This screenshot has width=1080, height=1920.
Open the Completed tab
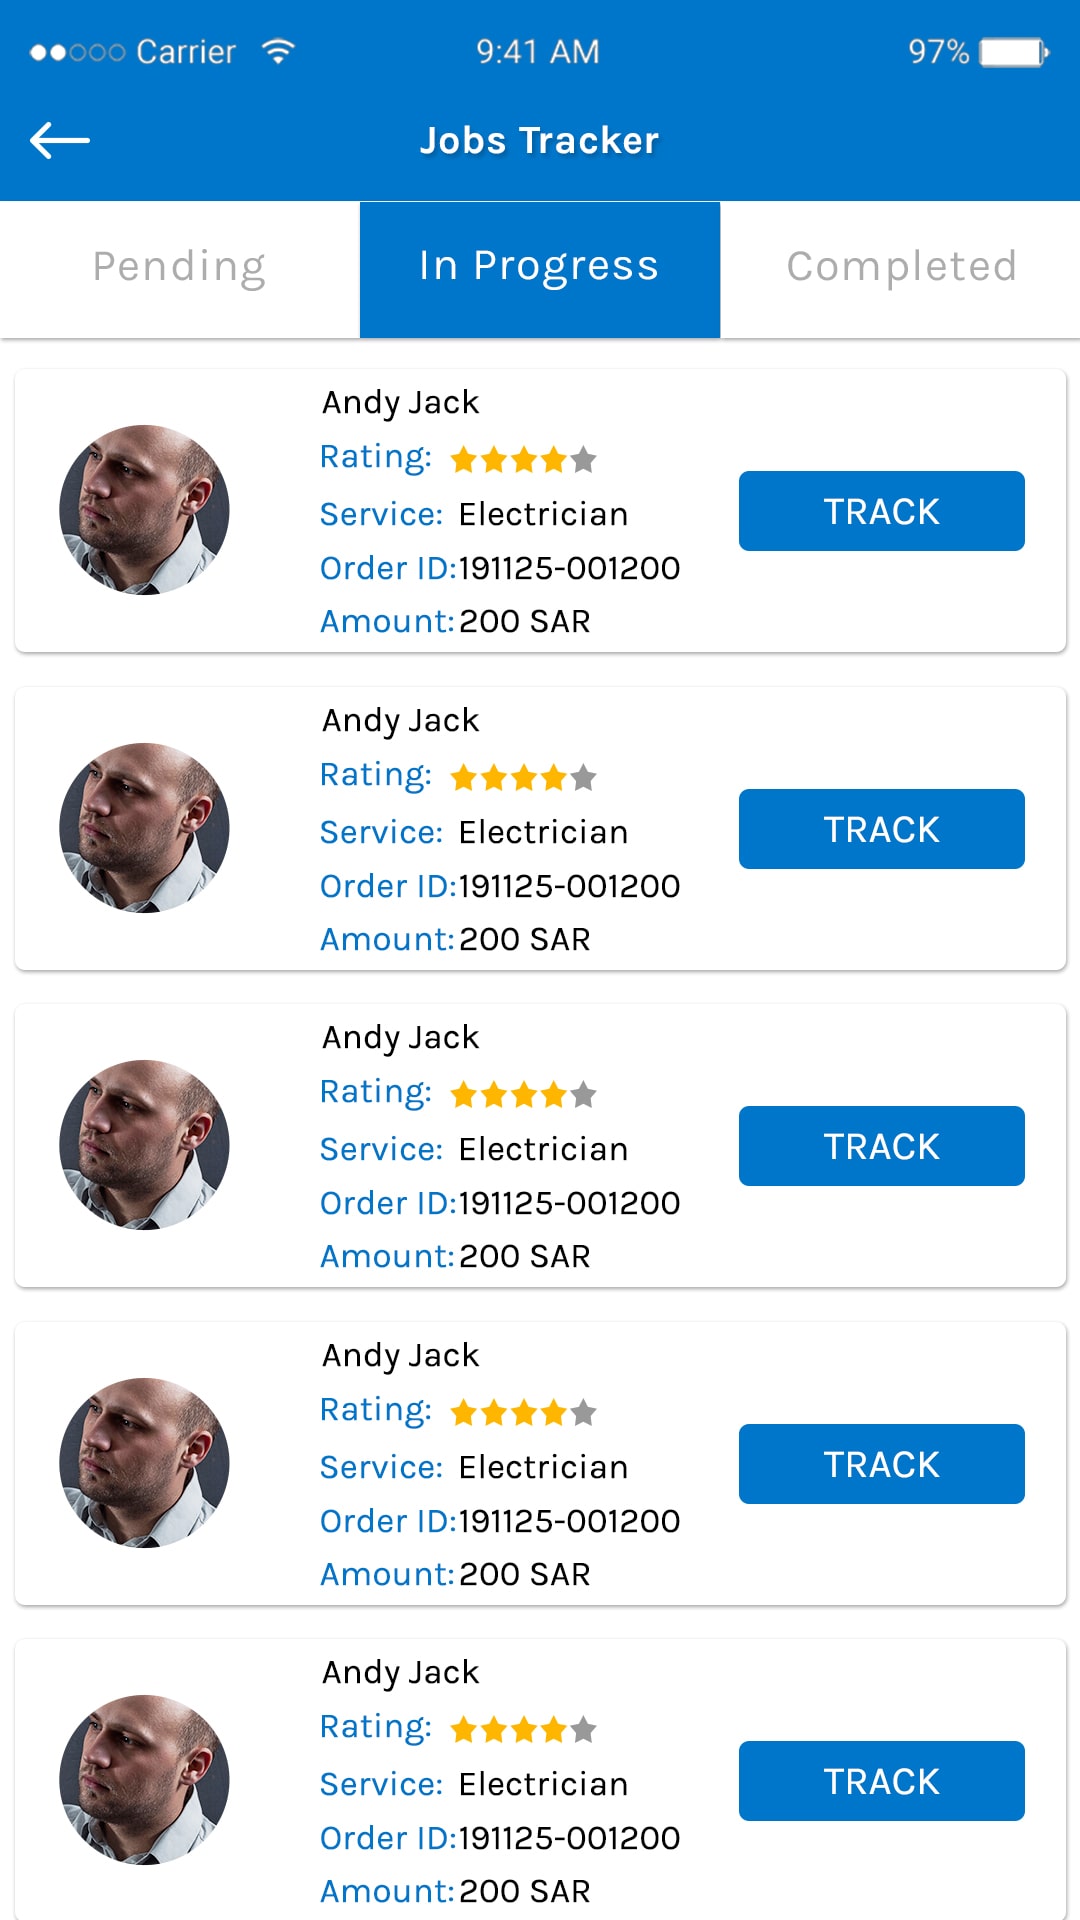tap(901, 267)
